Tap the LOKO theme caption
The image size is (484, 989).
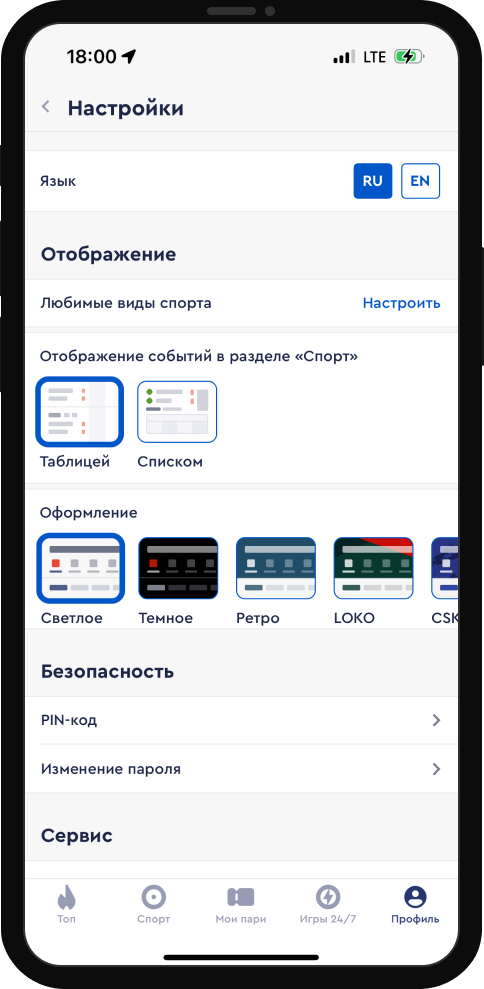tap(354, 618)
